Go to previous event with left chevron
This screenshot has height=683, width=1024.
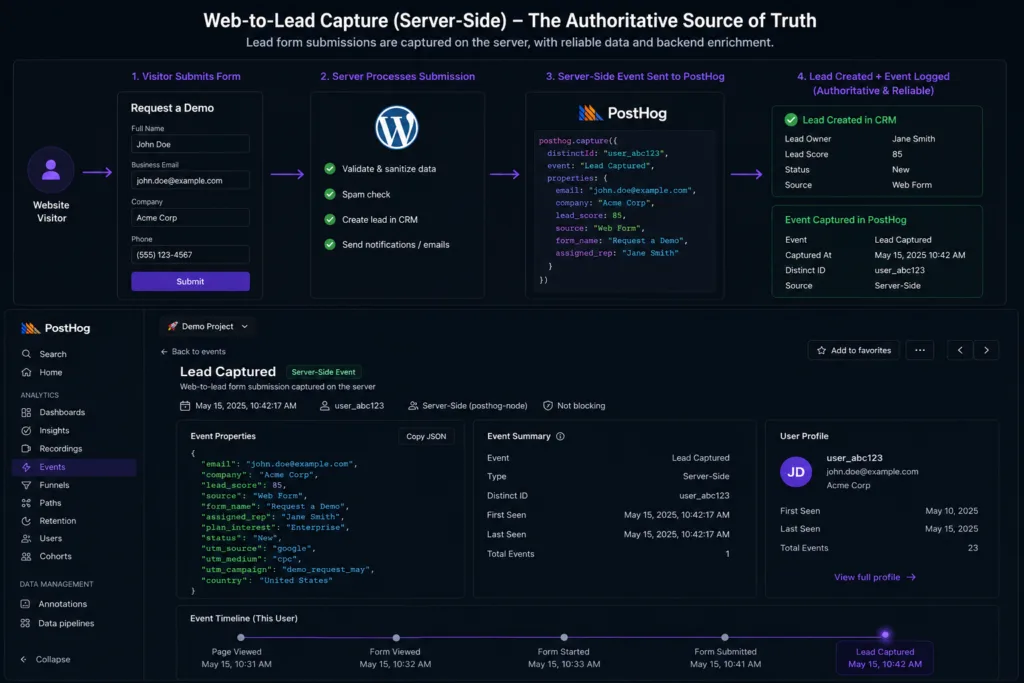[x=960, y=351]
